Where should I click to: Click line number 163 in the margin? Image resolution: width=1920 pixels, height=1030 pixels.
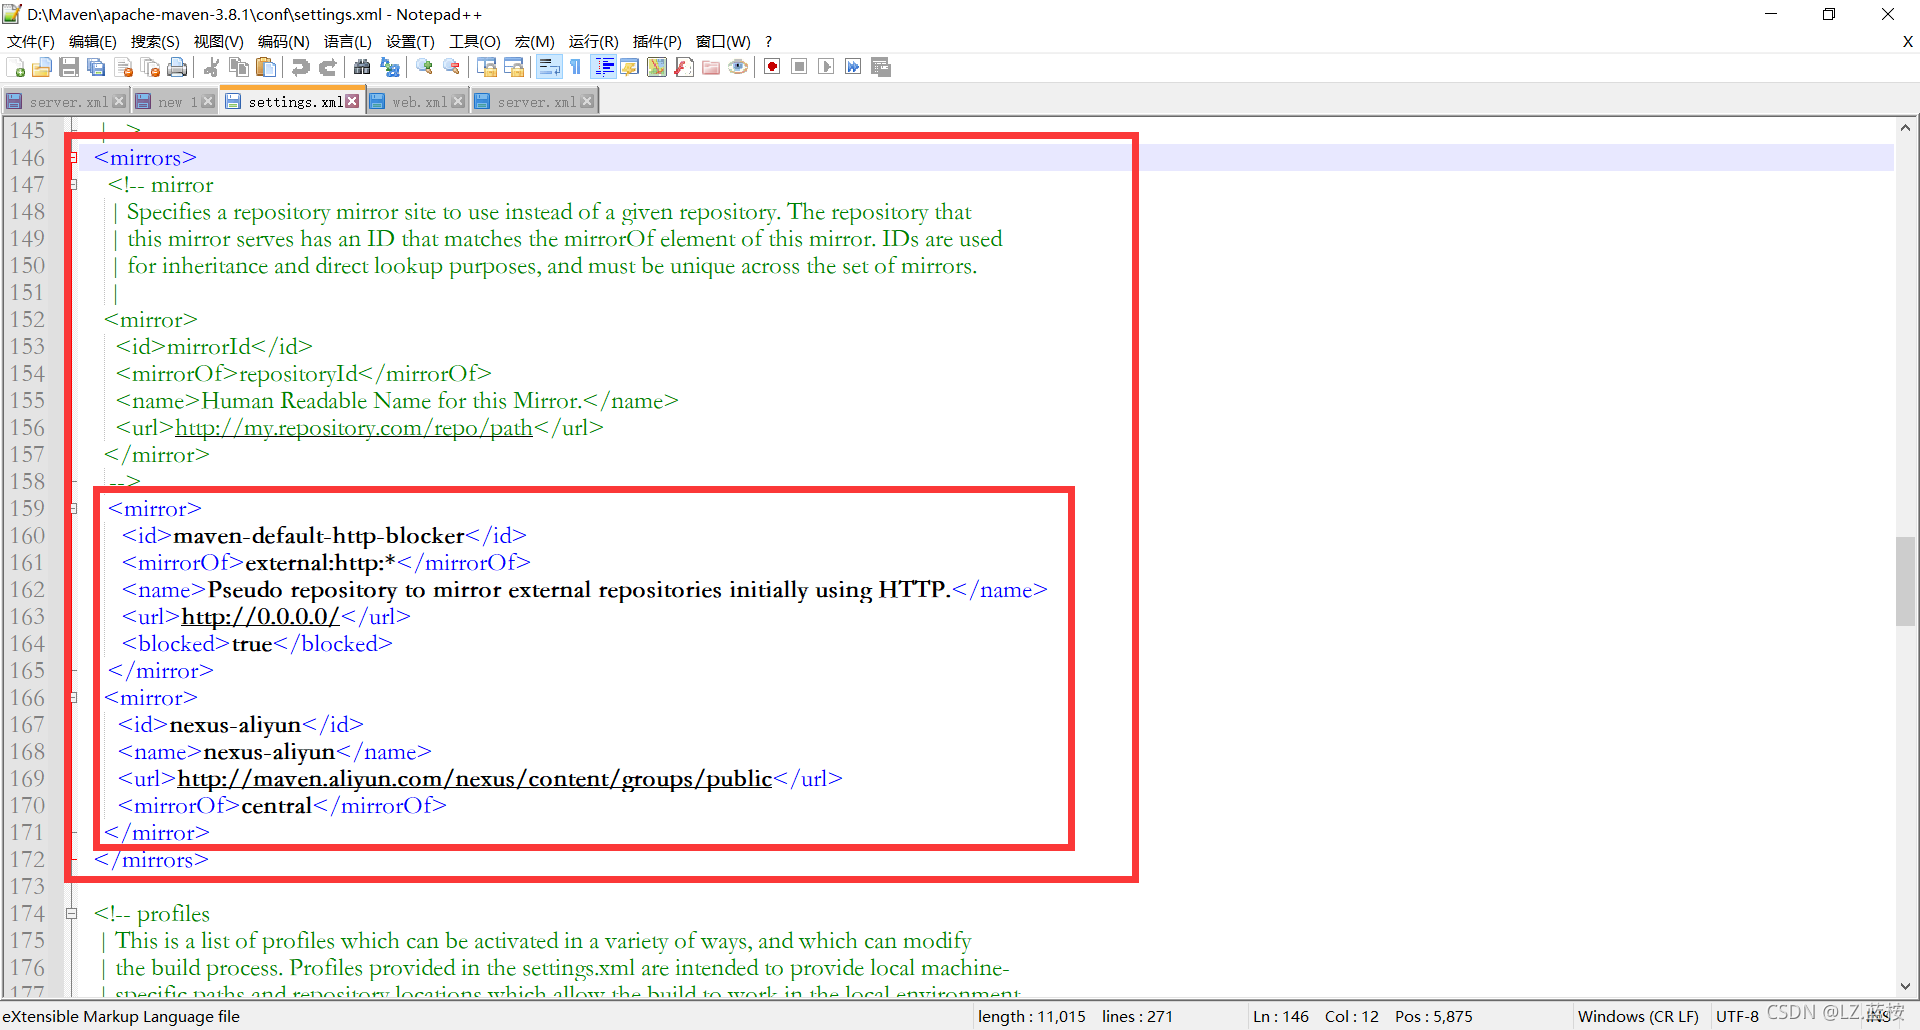(28, 617)
